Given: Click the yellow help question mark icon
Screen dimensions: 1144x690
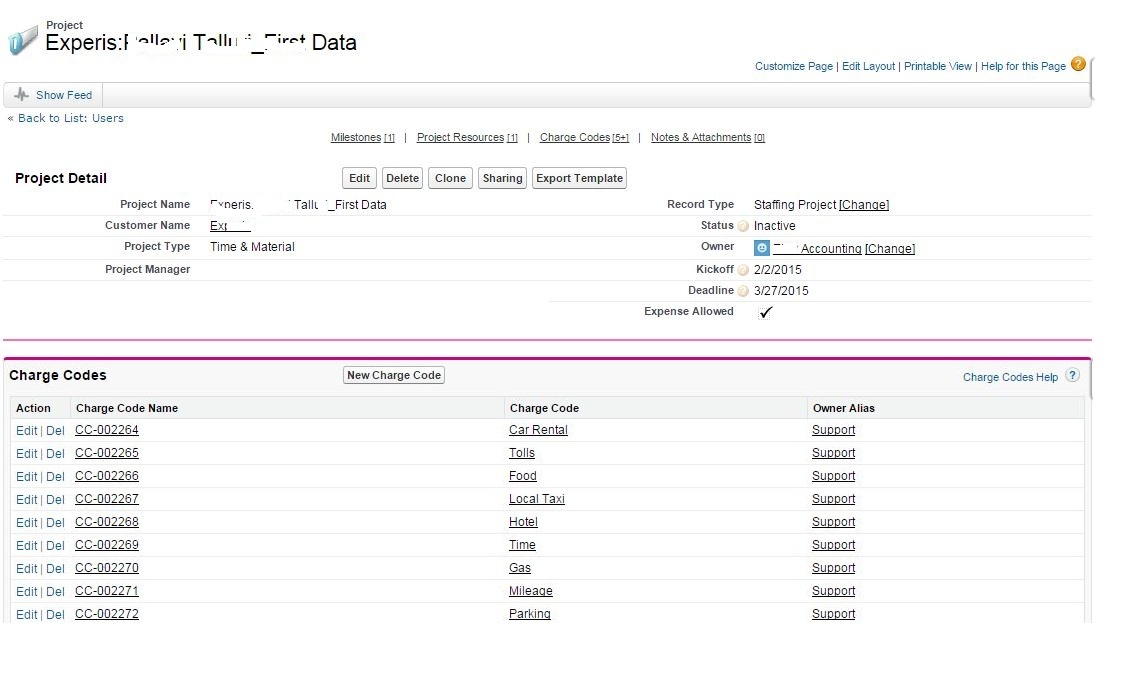Looking at the screenshot, I should pos(1078,64).
